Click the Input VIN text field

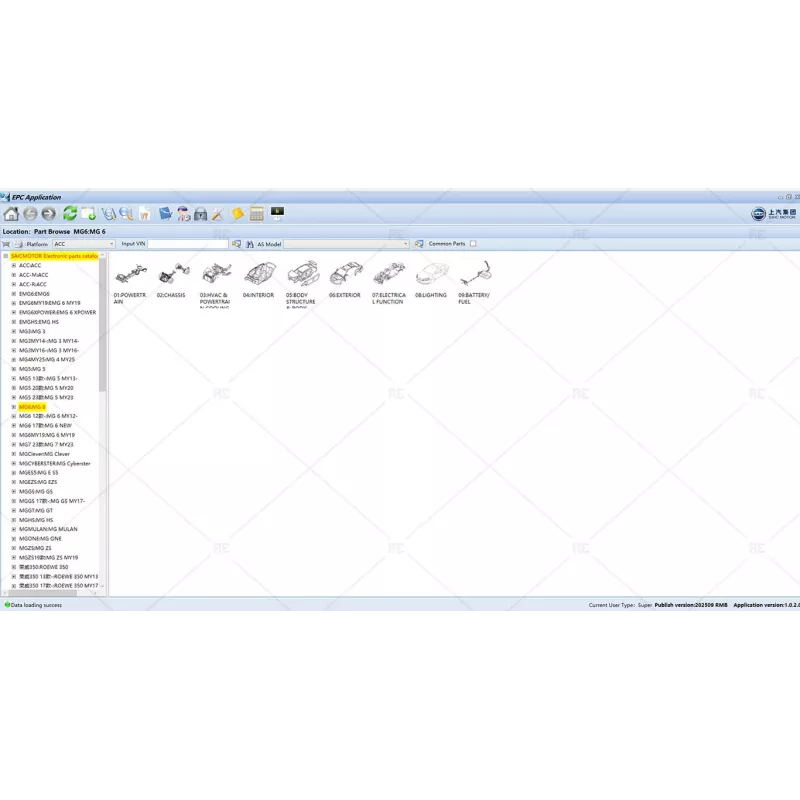pyautogui.click(x=190, y=243)
